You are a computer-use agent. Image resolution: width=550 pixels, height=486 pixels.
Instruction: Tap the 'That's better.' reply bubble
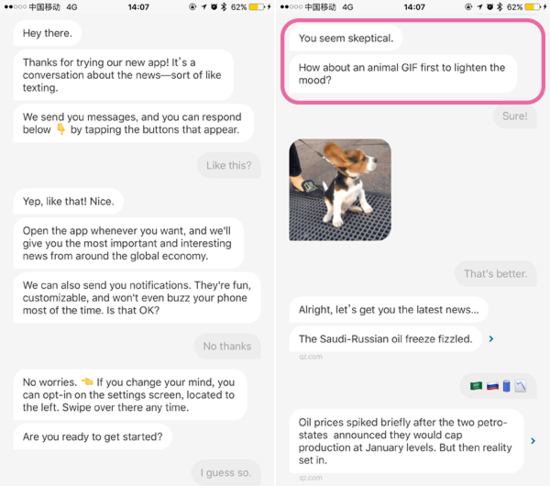(495, 274)
